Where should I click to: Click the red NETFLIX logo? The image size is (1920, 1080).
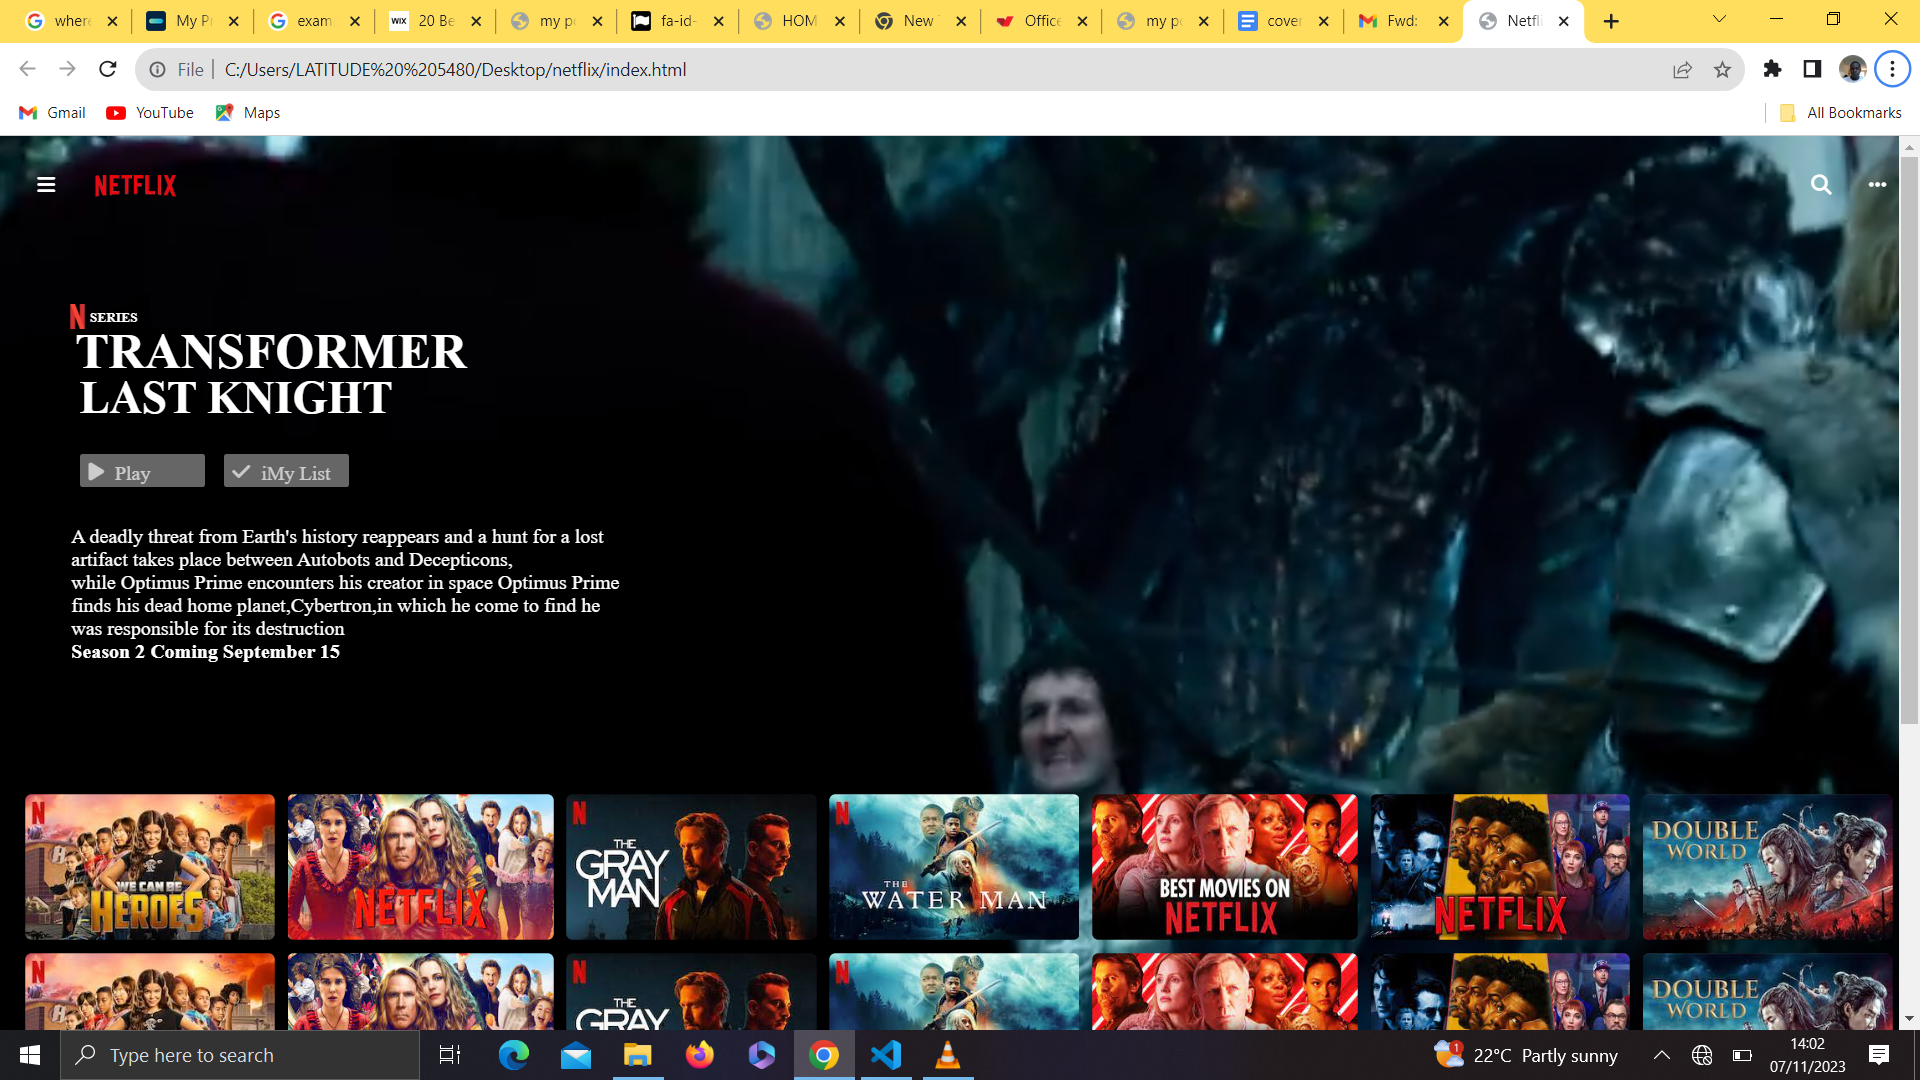coord(135,186)
